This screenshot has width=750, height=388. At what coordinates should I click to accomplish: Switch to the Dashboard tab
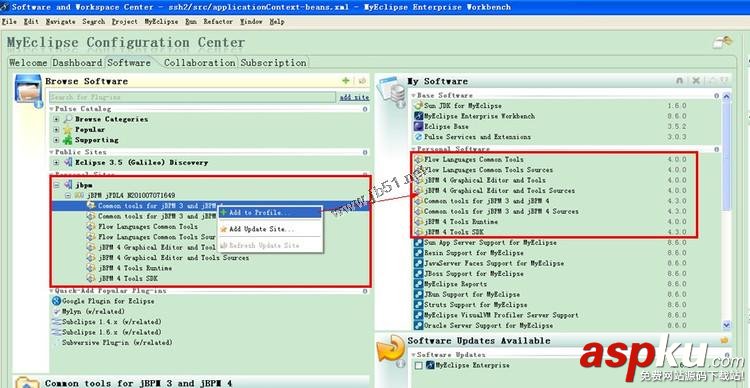click(x=77, y=63)
